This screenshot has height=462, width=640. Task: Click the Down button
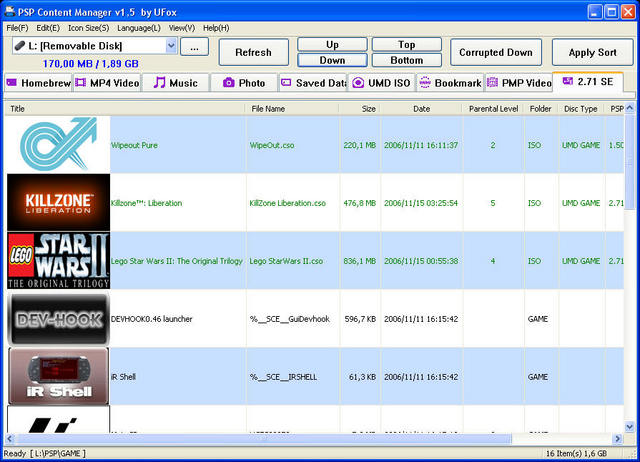[x=332, y=60]
